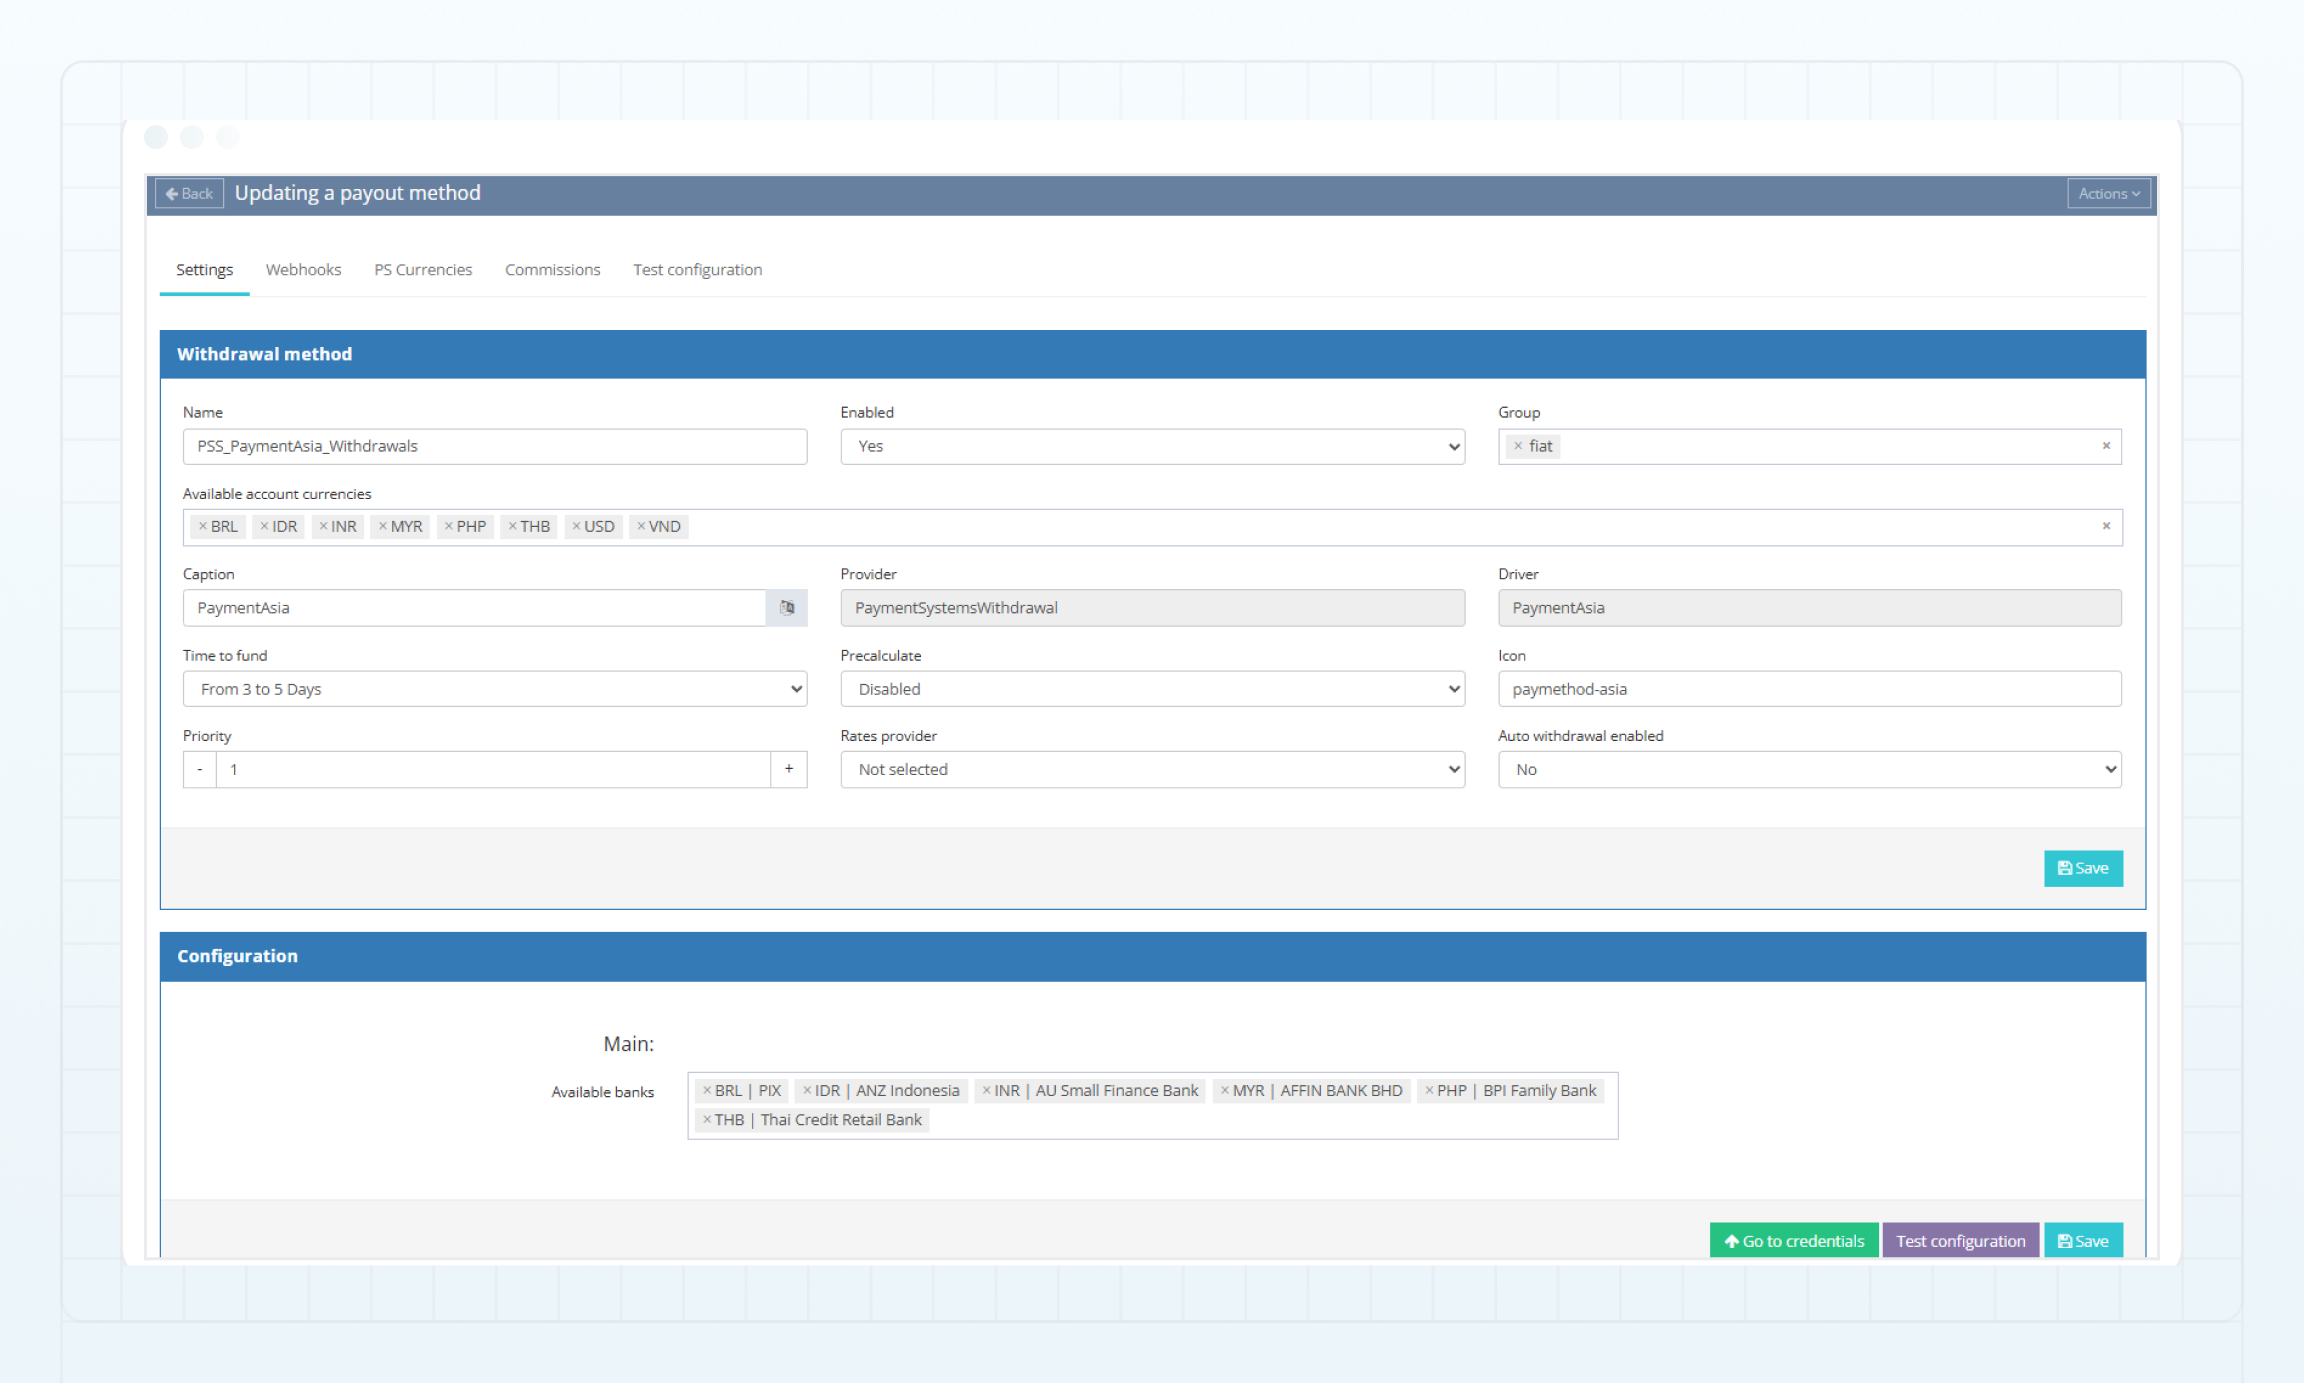The width and height of the screenshot is (2304, 1383).
Task: Remove the BRL | PIX bank tag
Action: 707,1090
